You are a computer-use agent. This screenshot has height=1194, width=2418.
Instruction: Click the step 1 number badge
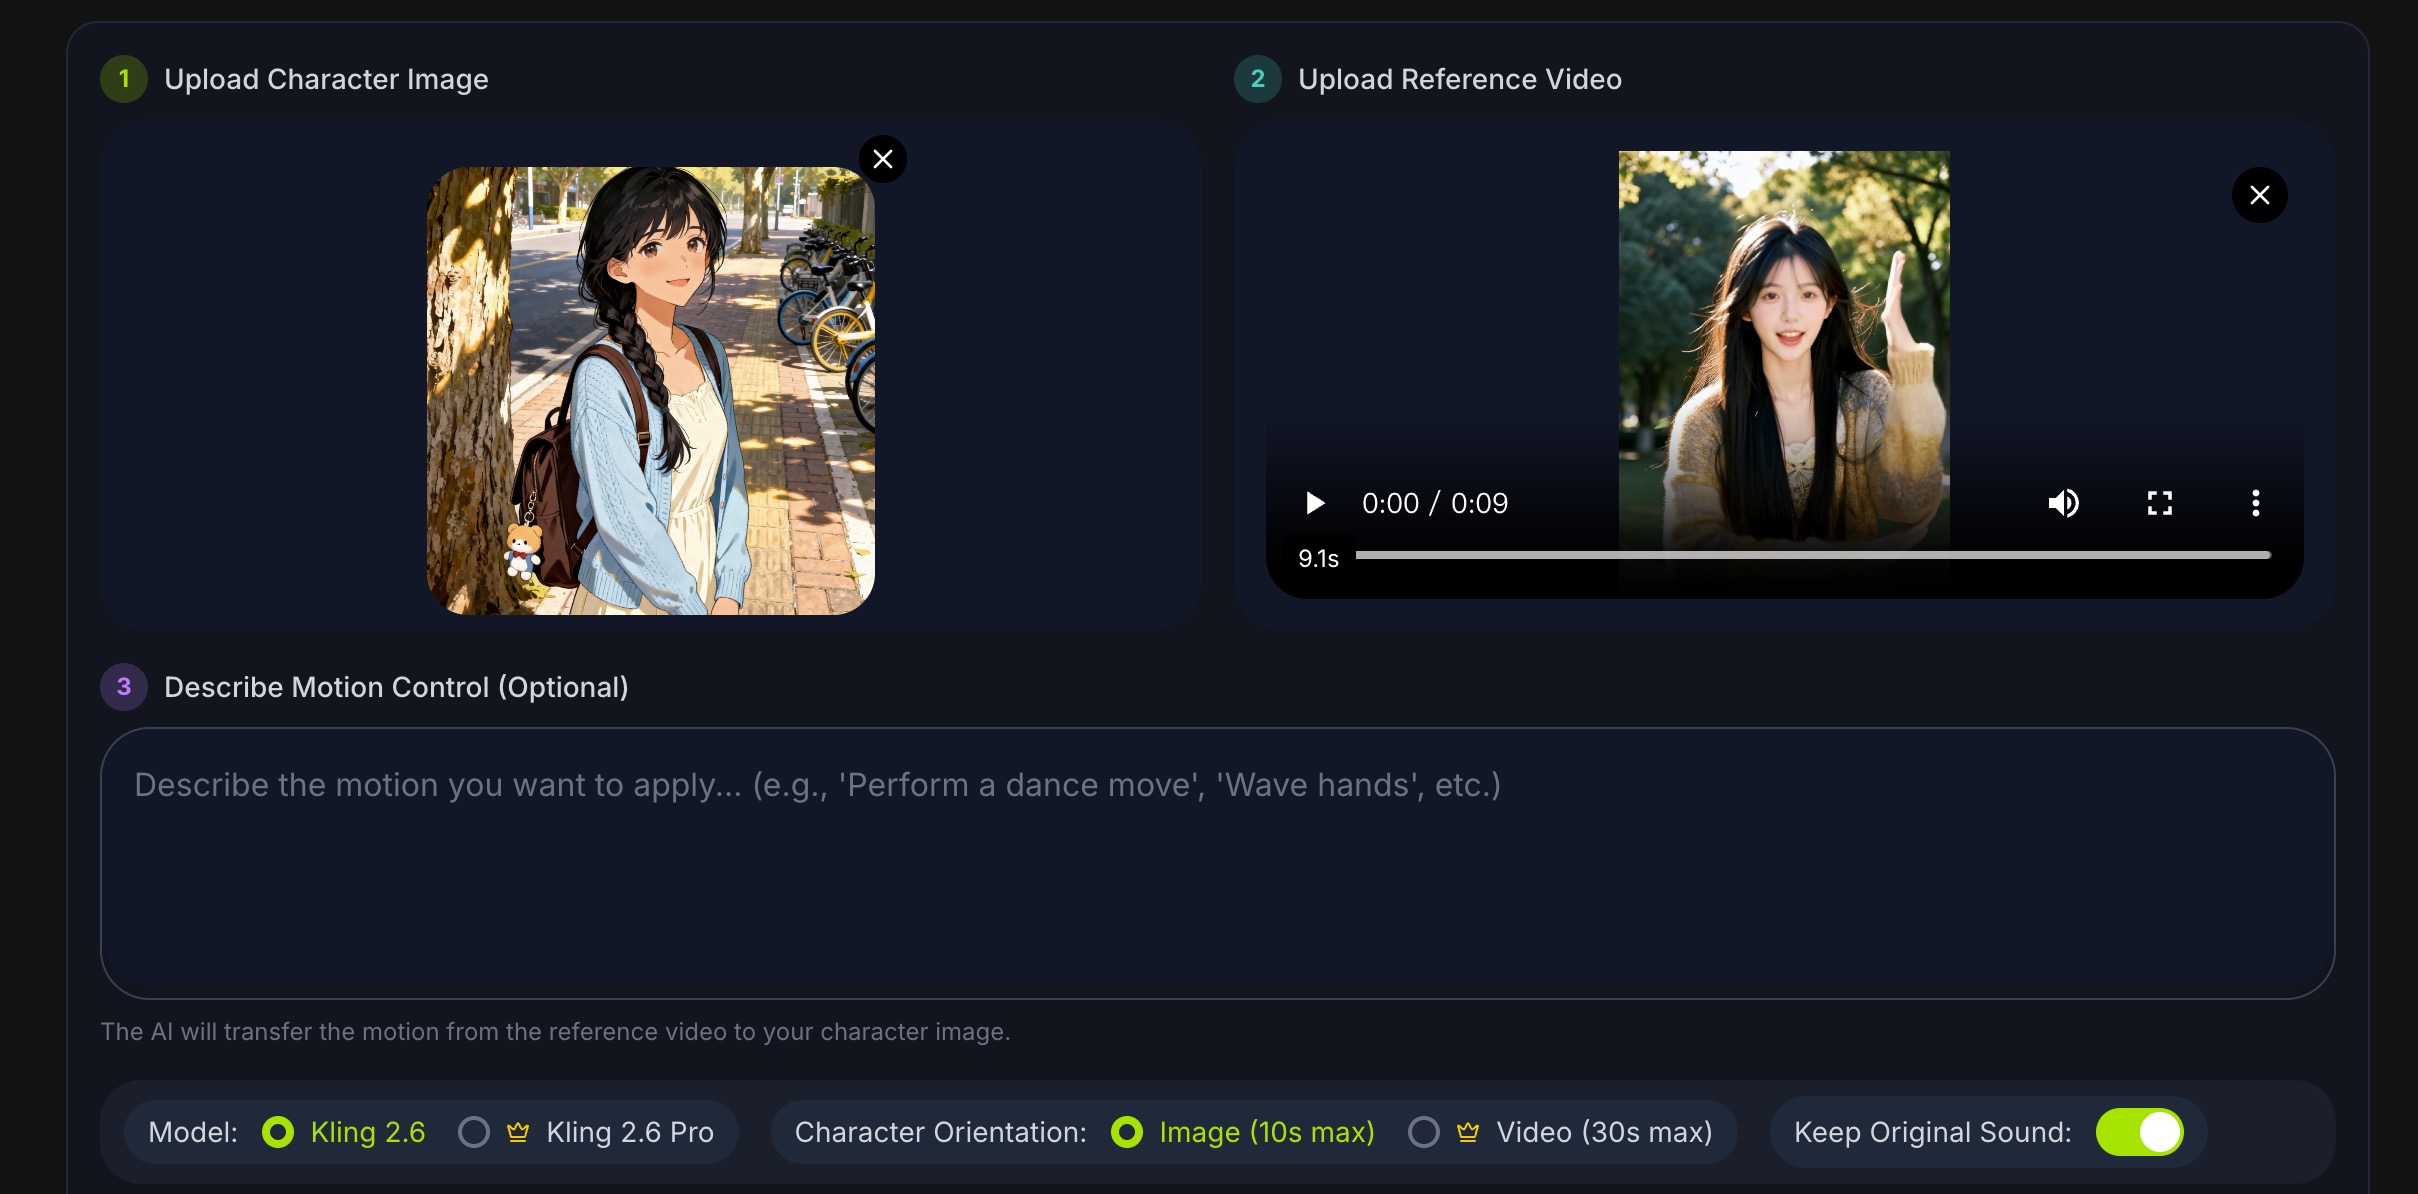click(x=124, y=79)
